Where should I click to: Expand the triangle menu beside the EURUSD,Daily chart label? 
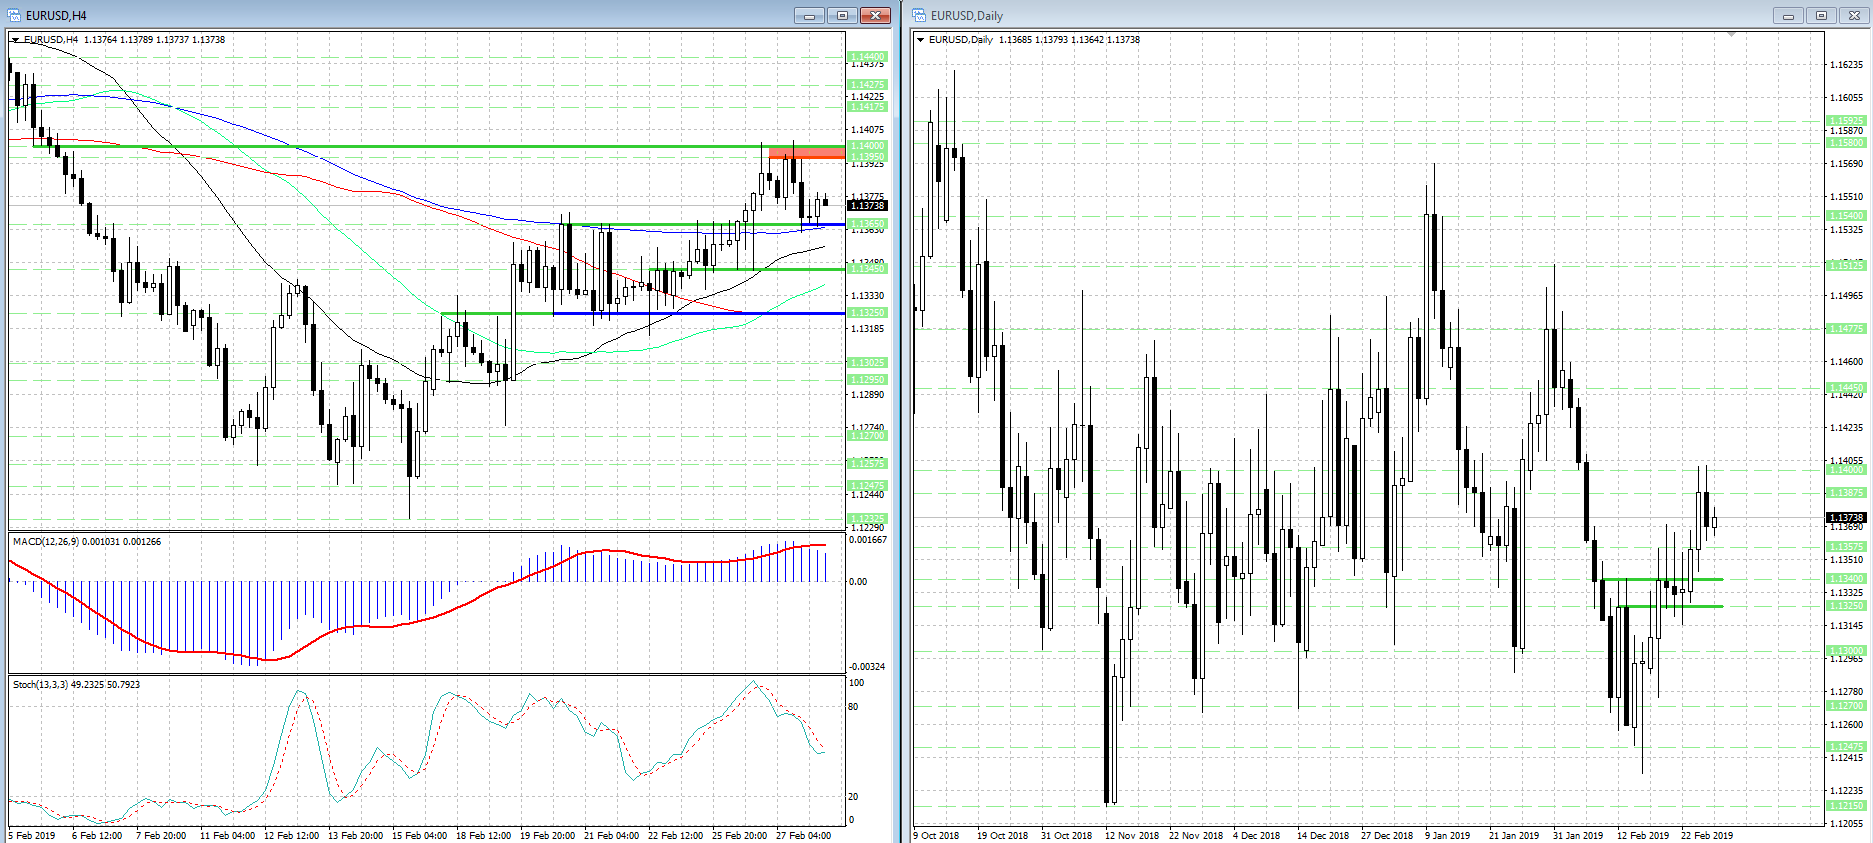pos(921,40)
